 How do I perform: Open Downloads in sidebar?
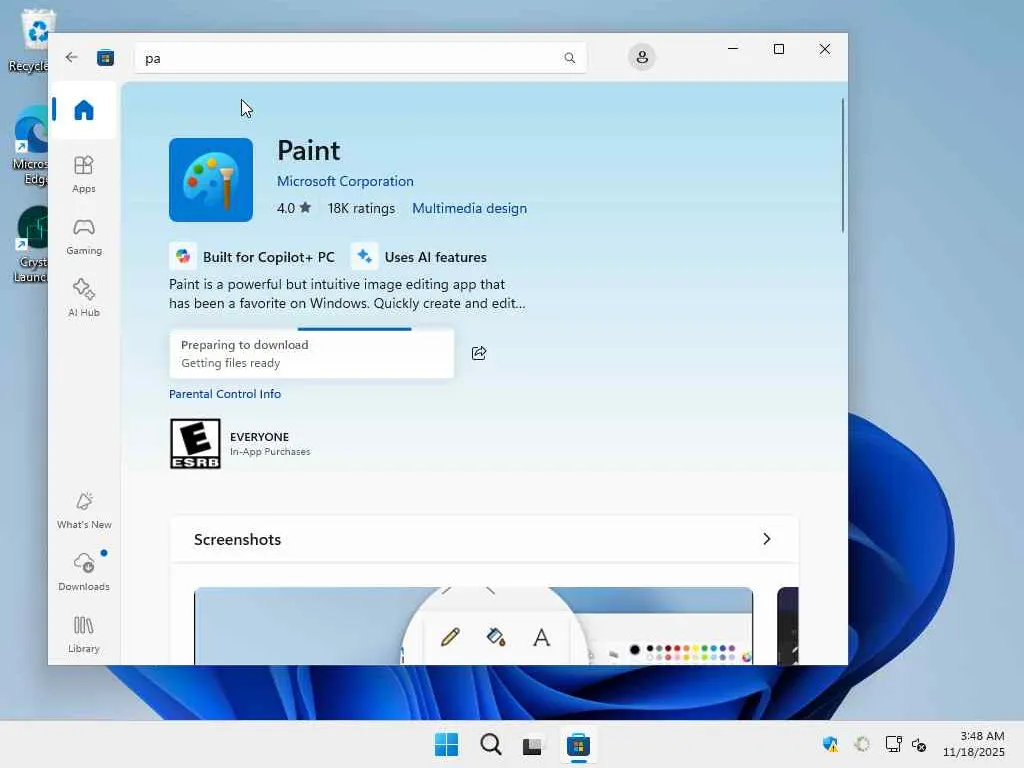[84, 571]
